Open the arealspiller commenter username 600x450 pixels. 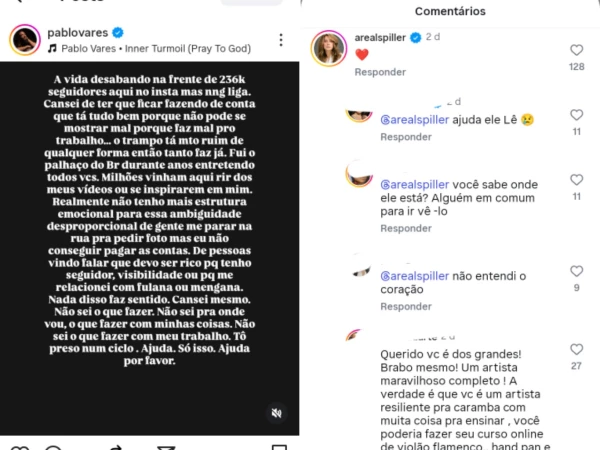point(380,38)
